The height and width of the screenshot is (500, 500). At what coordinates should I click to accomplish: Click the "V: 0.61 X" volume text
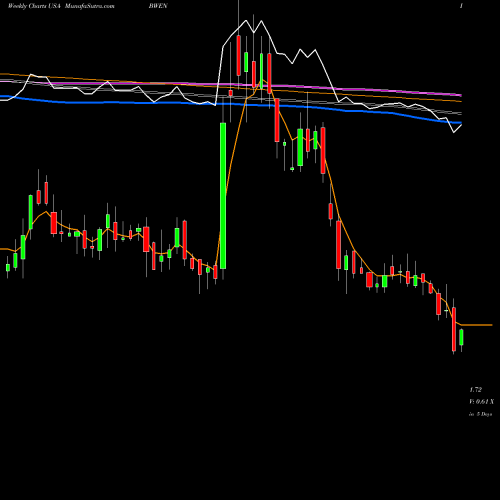click(482, 402)
